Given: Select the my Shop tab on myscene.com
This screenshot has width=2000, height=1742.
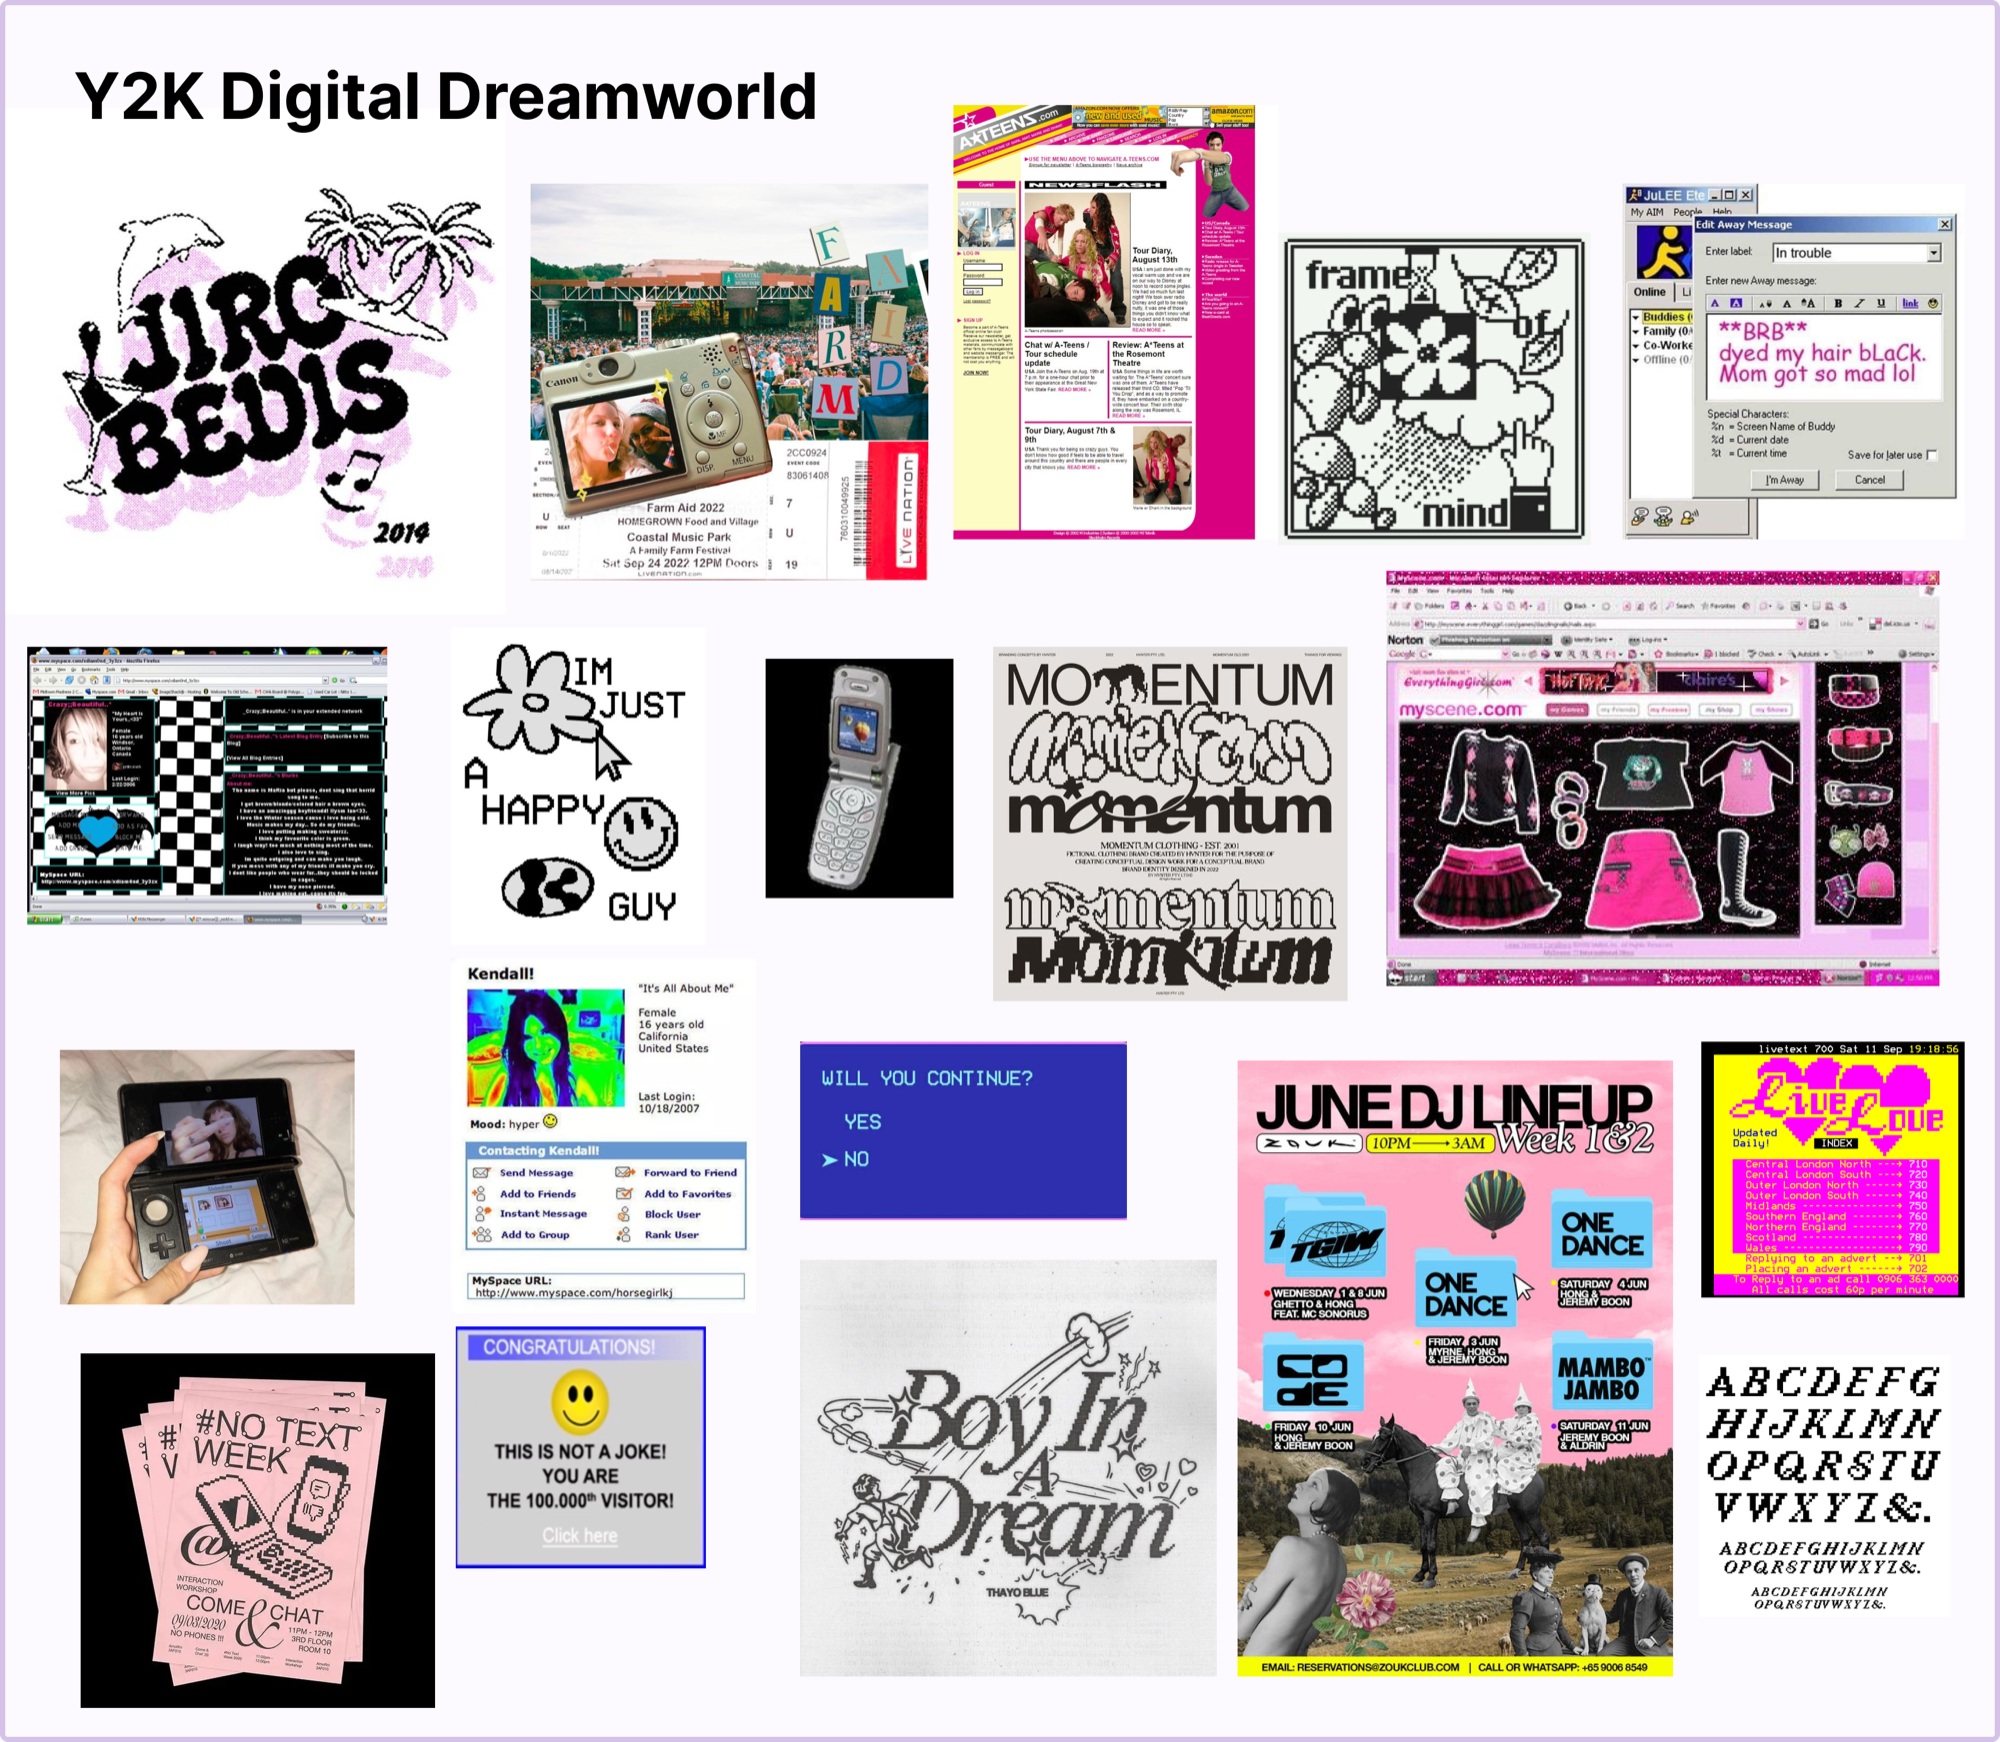Looking at the screenshot, I should point(1719,710).
